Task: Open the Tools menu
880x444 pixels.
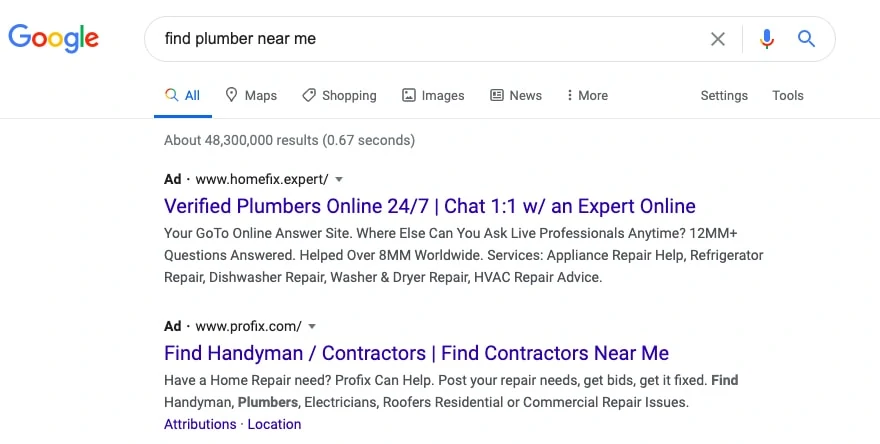Action: pos(787,95)
